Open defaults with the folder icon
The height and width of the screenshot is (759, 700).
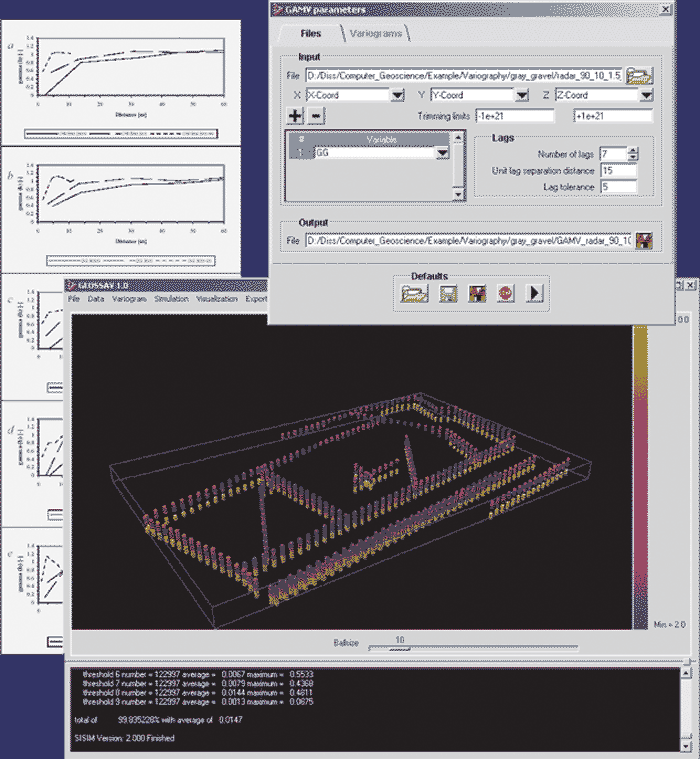click(x=412, y=293)
